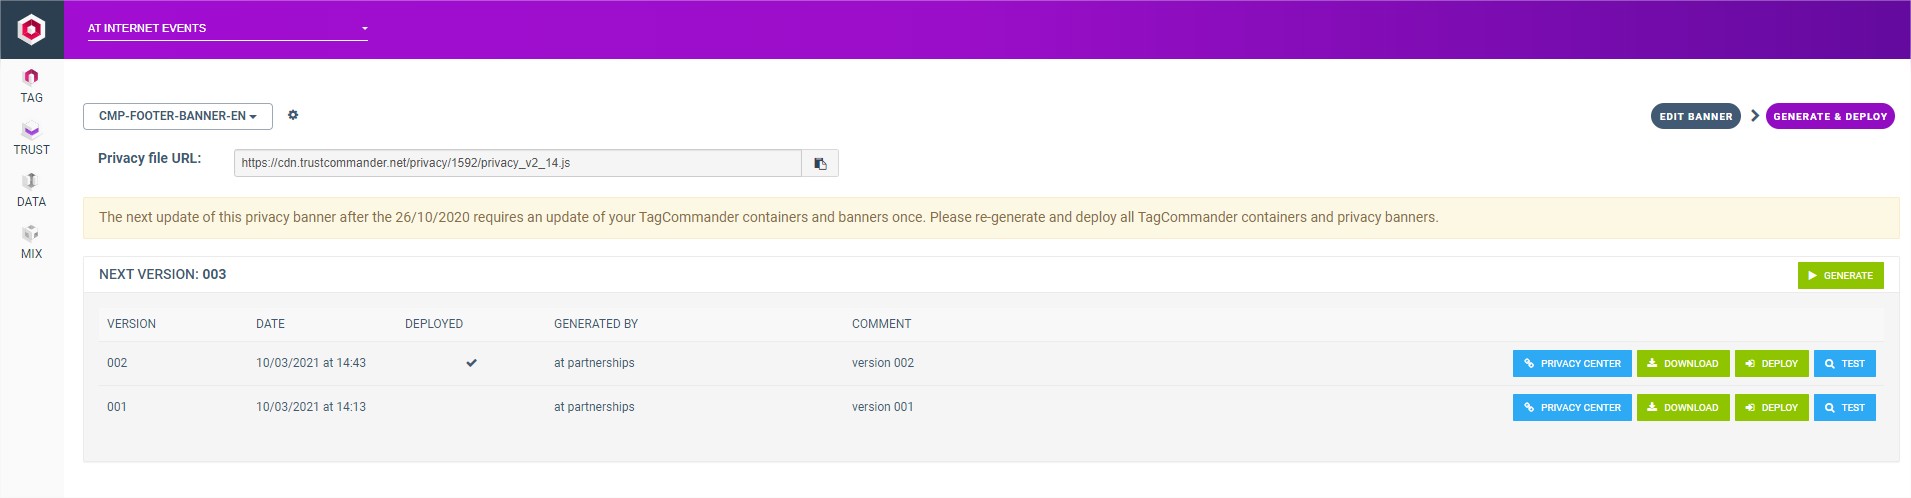This screenshot has height=498, width=1911.
Task: Open banner settings gear icon
Action: pos(293,115)
